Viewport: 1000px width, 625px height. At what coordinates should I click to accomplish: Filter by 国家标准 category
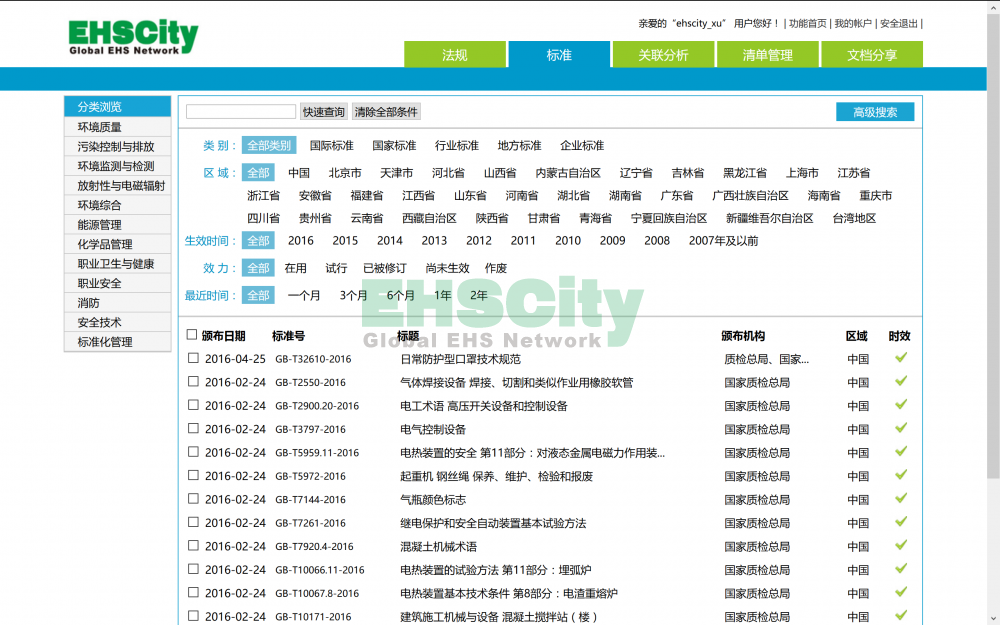394,145
